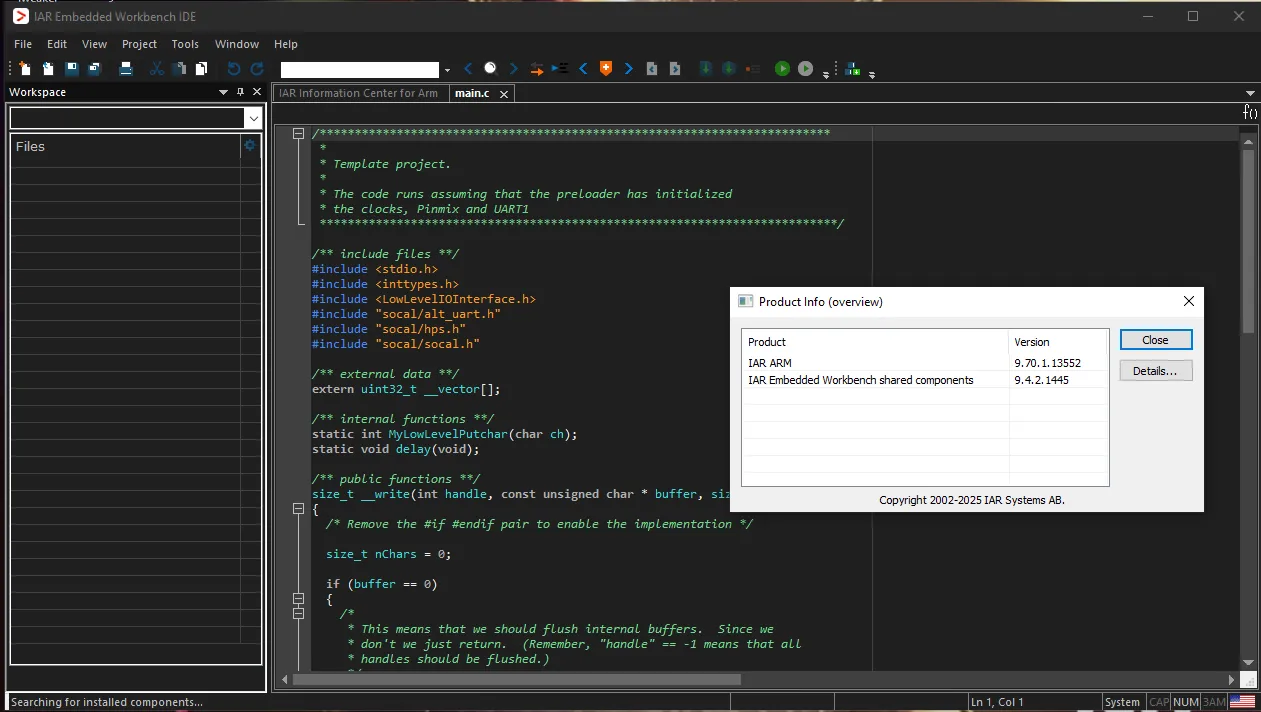This screenshot has width=1261, height=712.
Task: Click the Copy toolbar icon
Action: coord(179,69)
